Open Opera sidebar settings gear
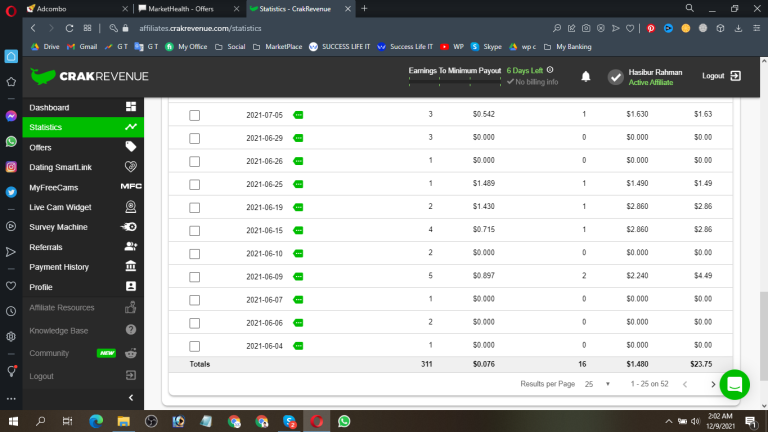Screen dimensions: 768x432 tap(11, 336)
